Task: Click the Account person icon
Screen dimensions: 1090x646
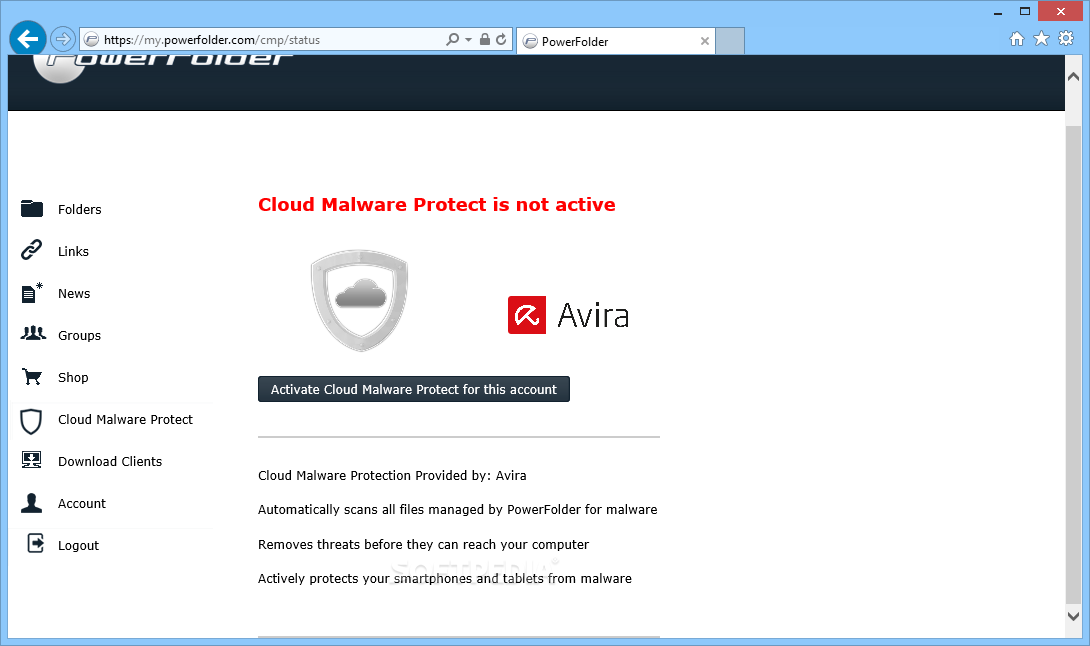Action: pos(31,503)
